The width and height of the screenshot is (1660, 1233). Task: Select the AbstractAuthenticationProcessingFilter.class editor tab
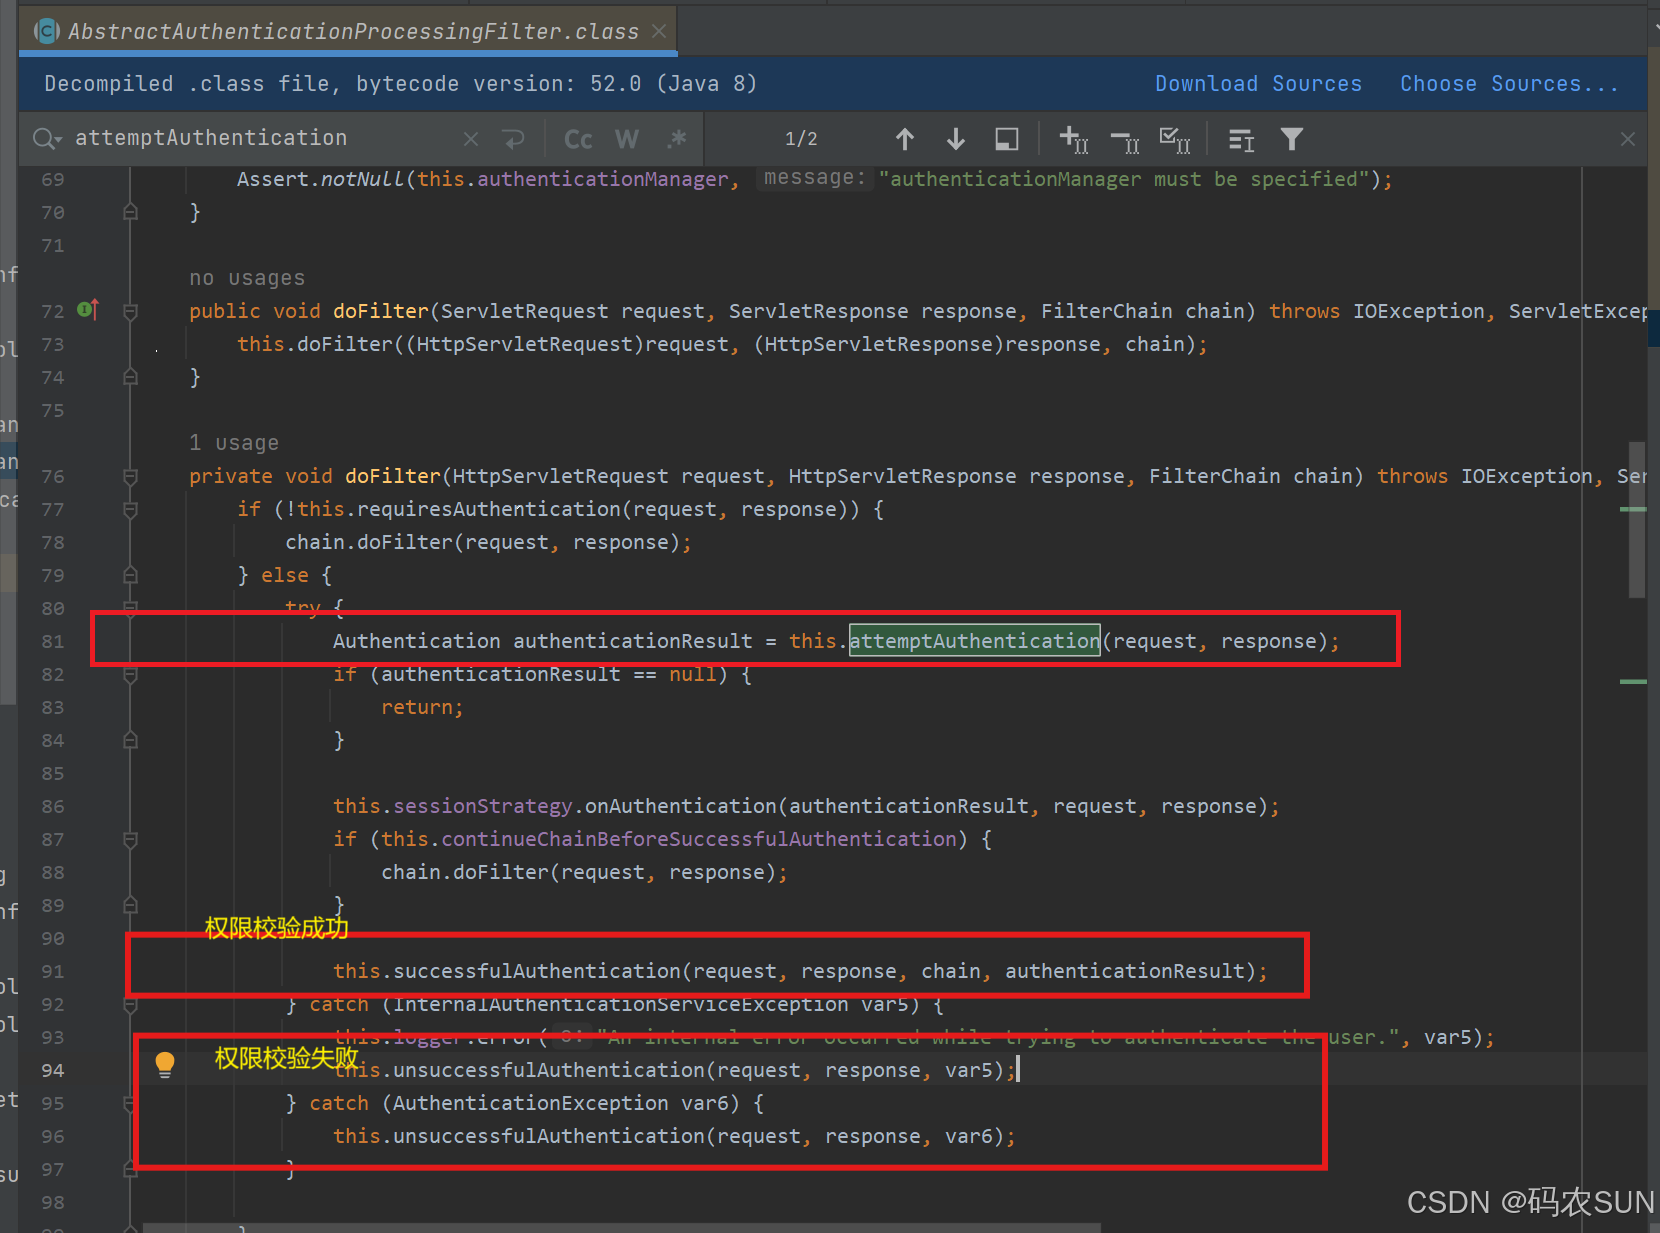pos(348,31)
